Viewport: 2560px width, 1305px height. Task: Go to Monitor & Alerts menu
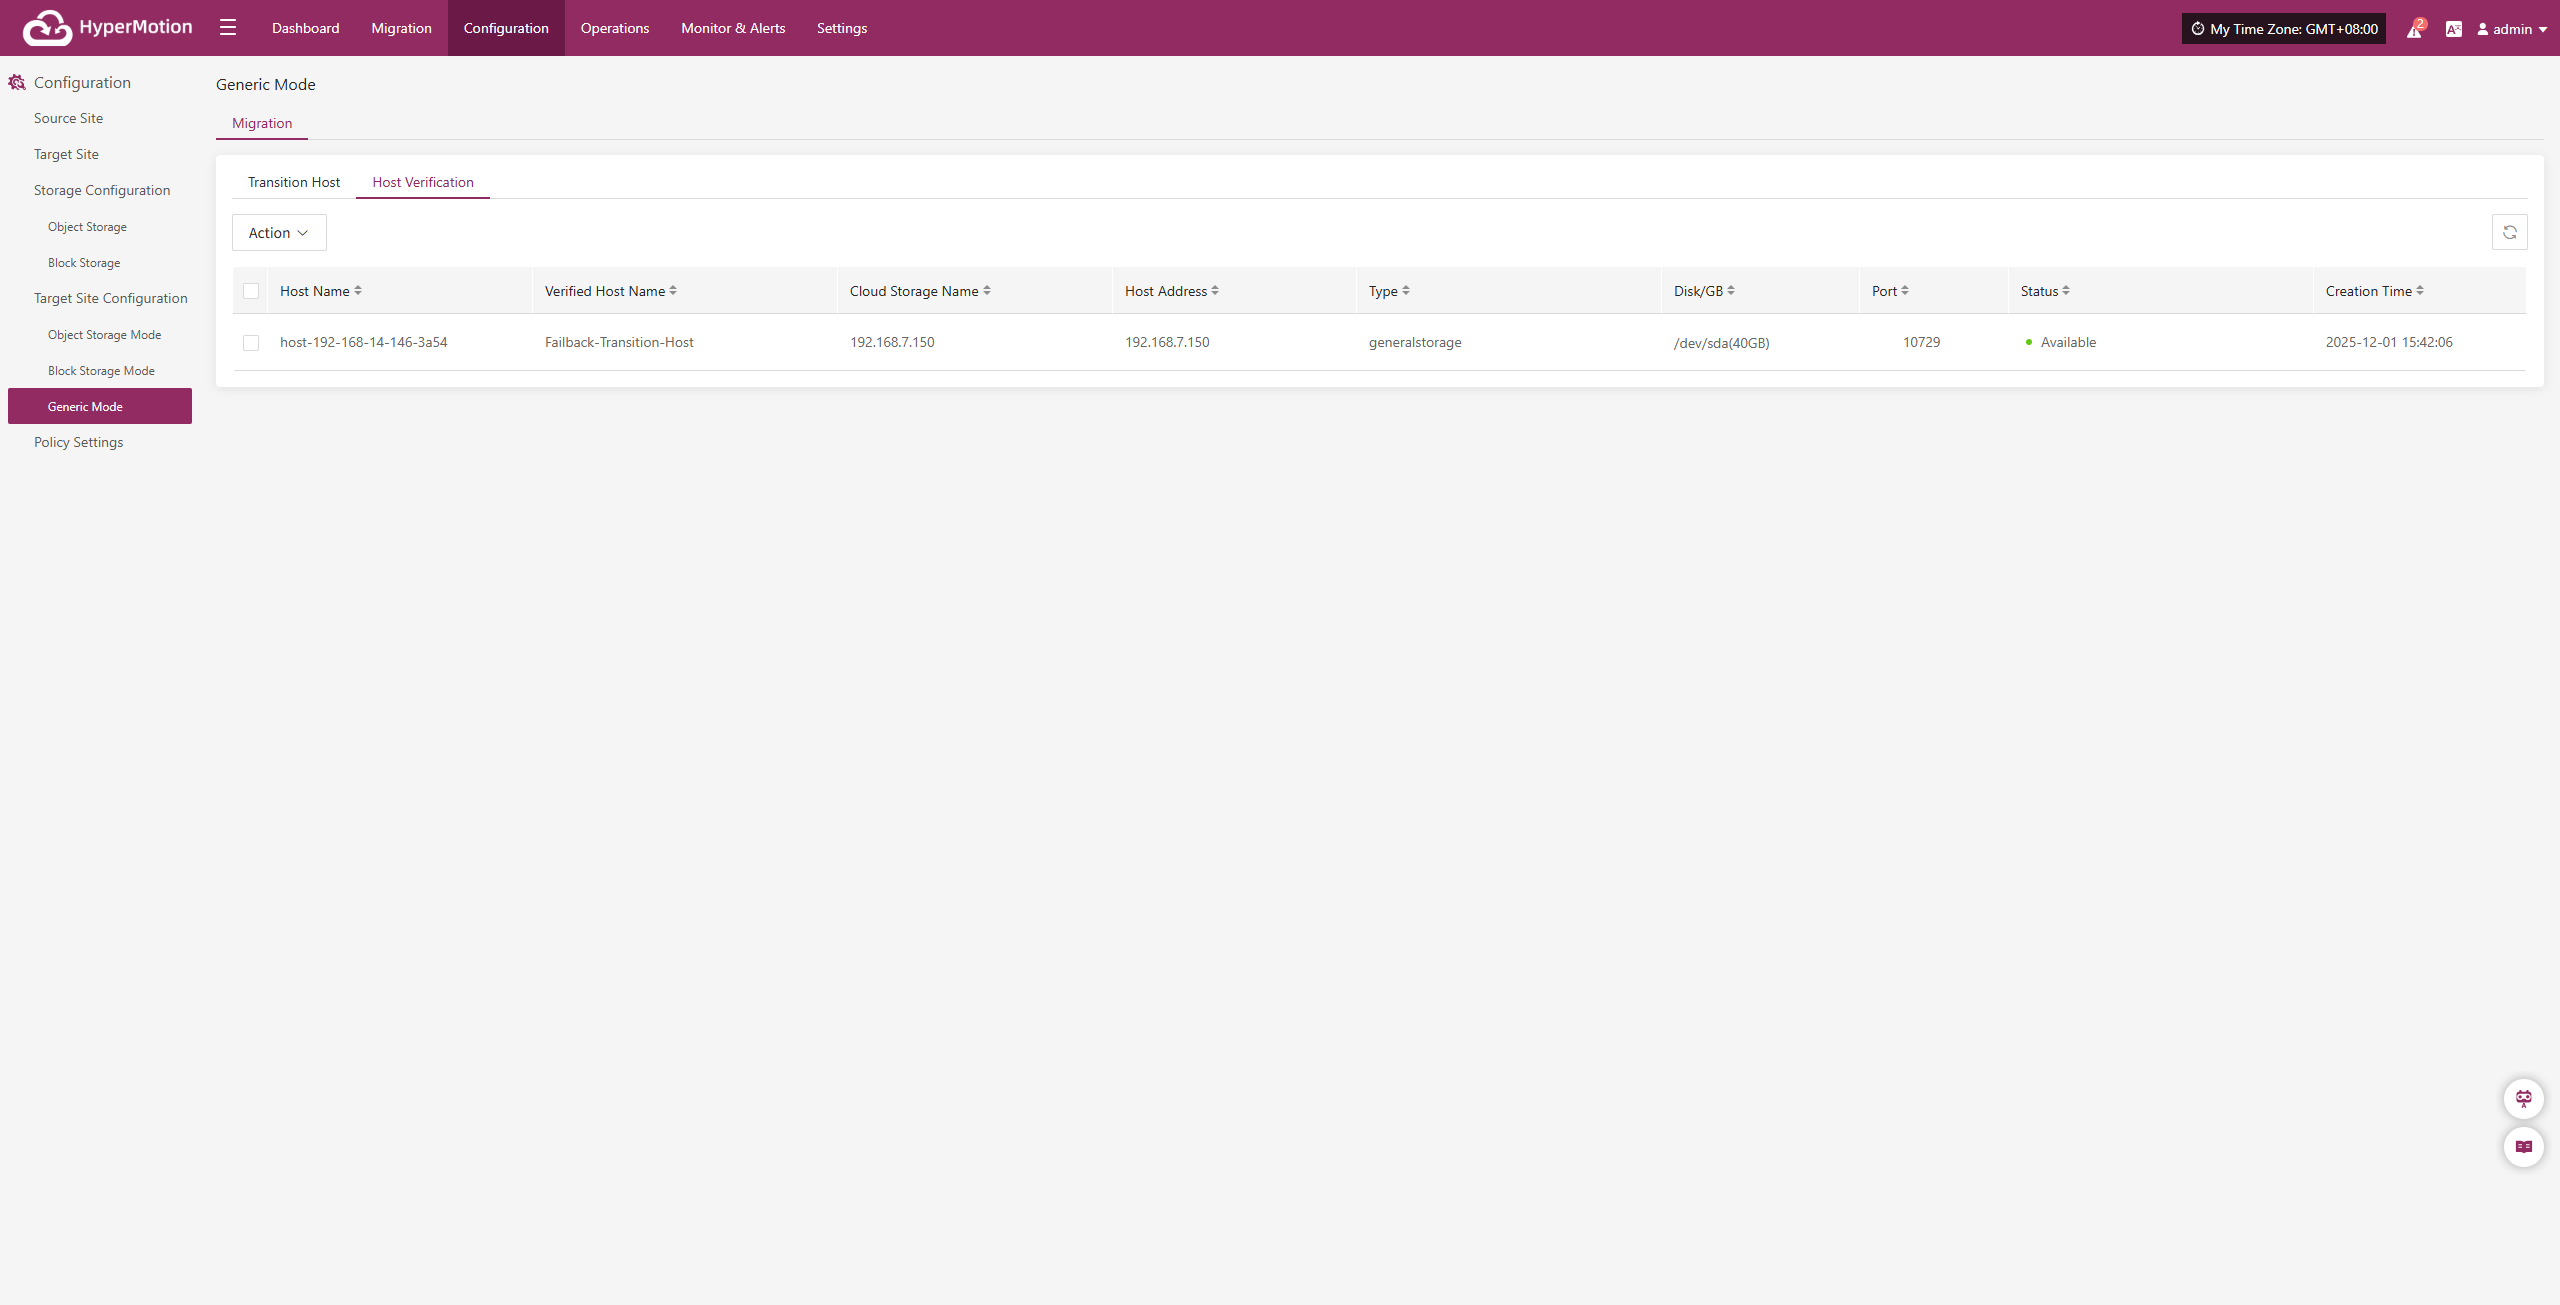(x=733, y=28)
